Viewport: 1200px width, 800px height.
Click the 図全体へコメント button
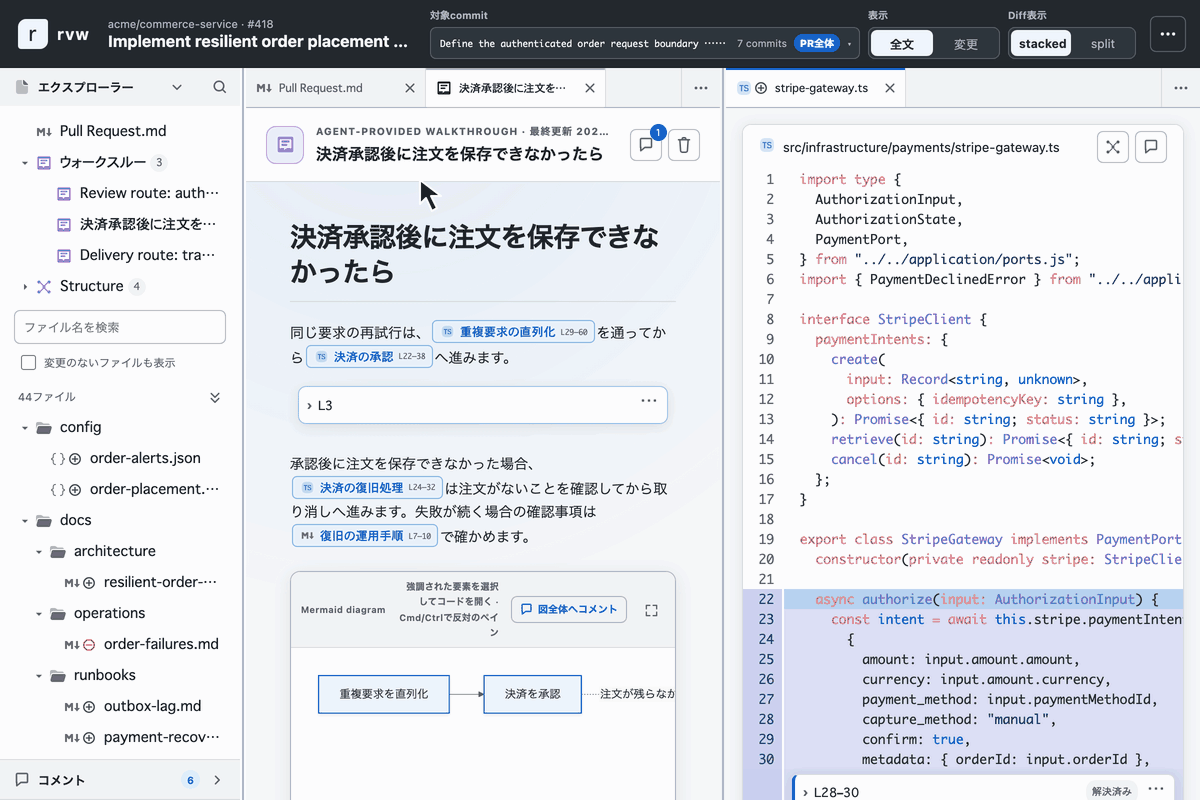coord(569,609)
